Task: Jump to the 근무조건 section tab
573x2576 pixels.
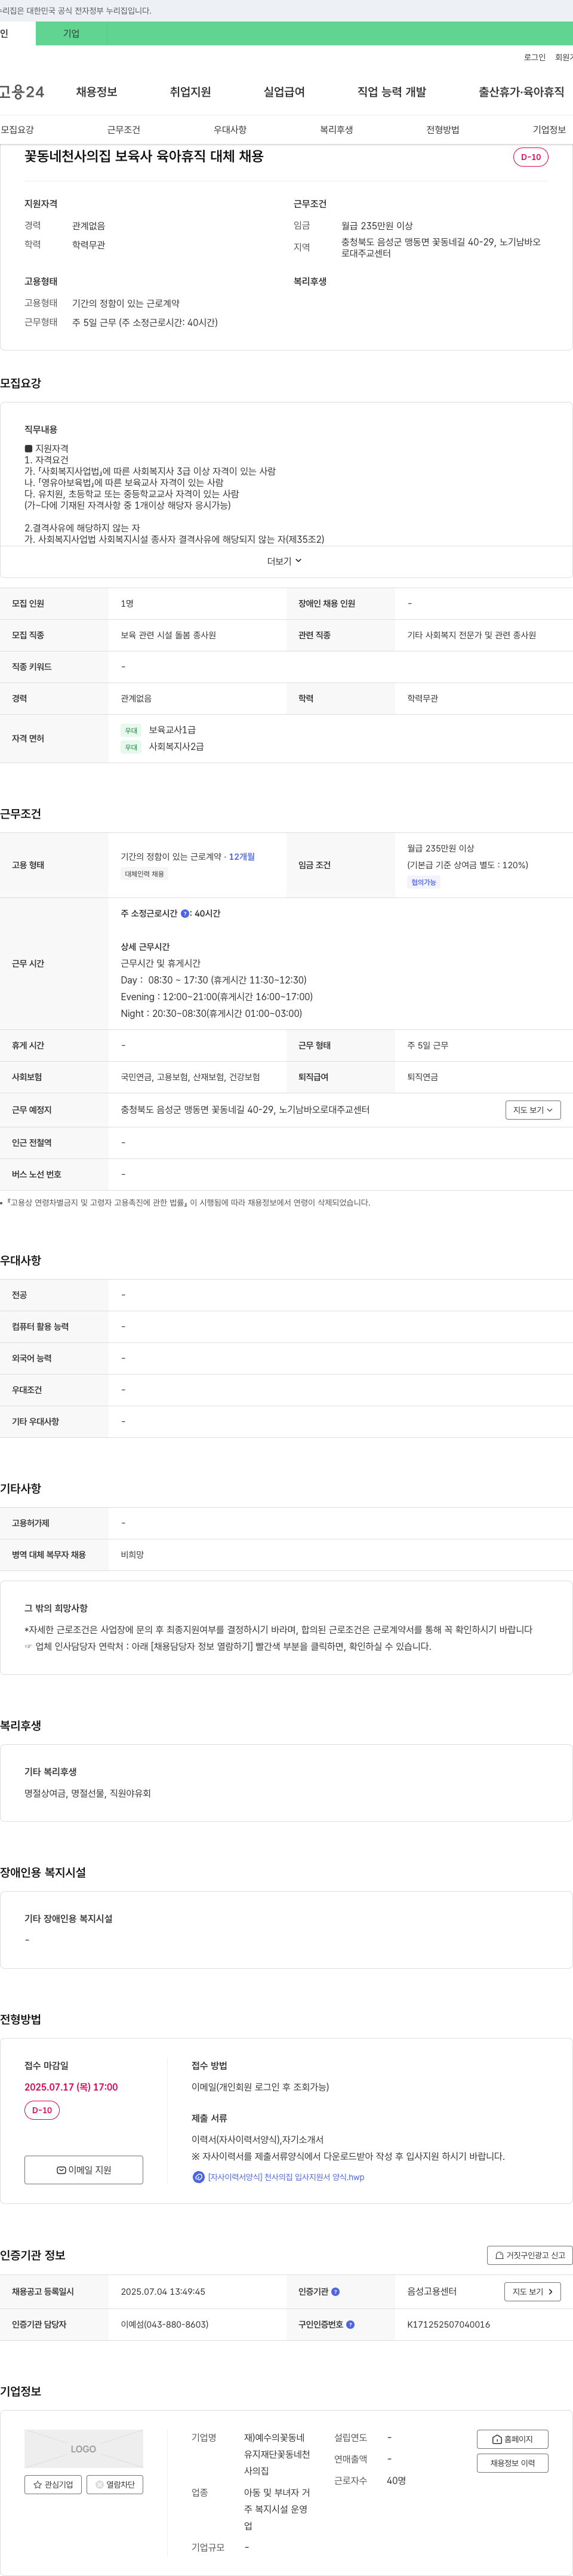Action: [x=124, y=130]
